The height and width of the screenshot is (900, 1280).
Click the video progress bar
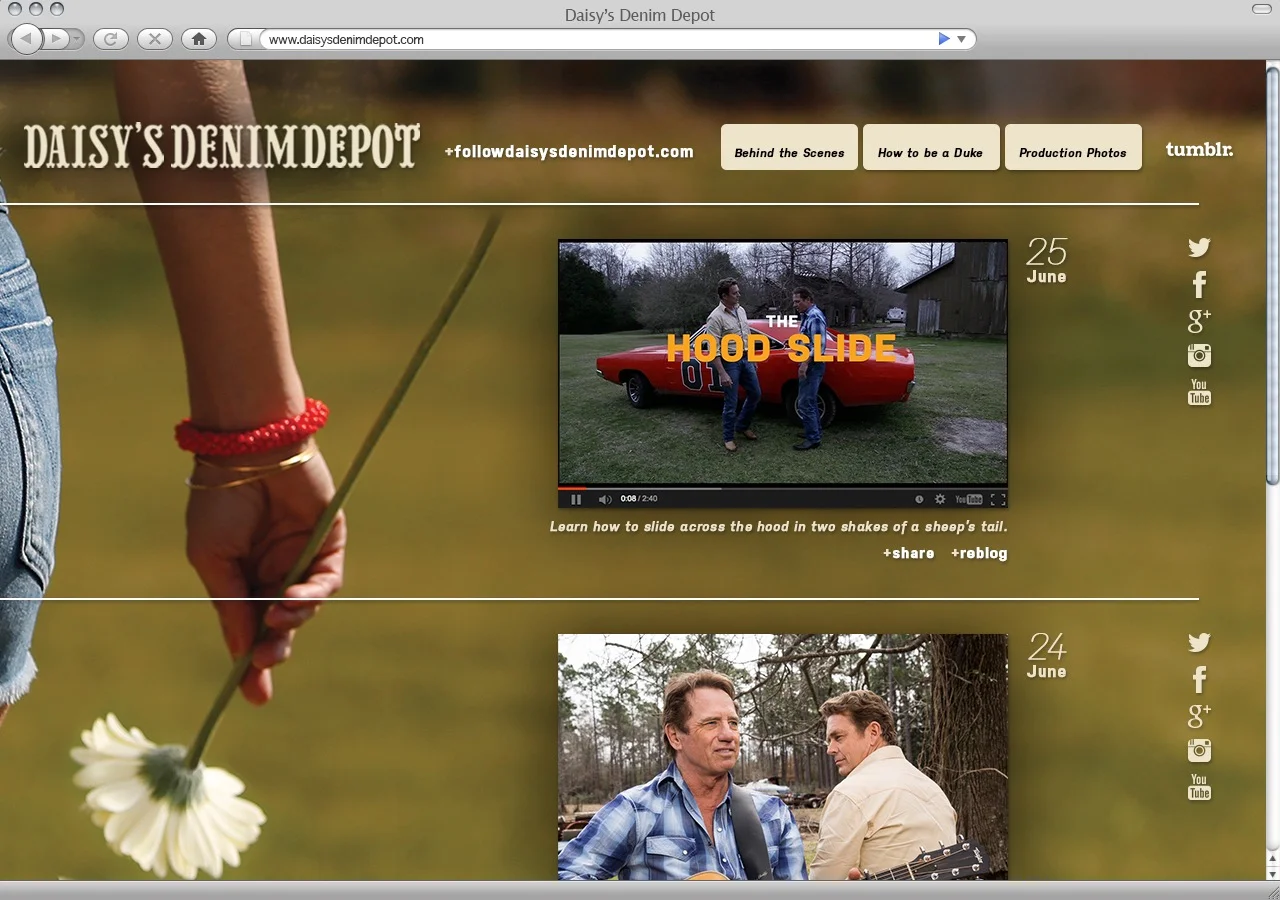[783, 488]
